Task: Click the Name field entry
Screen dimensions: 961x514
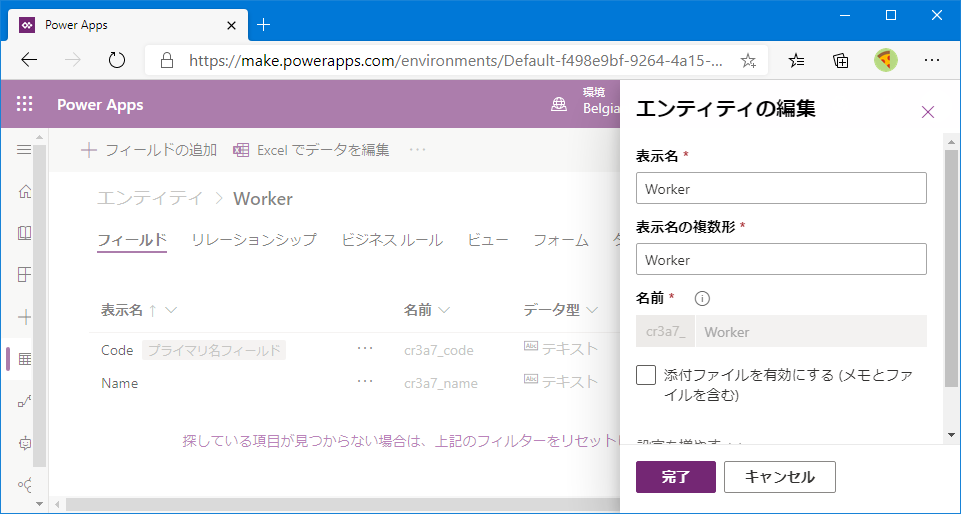Action: tap(120, 384)
